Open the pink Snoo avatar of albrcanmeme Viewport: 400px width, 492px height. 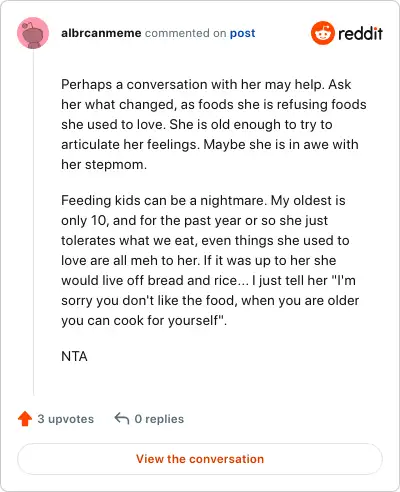pyautogui.click(x=33, y=33)
